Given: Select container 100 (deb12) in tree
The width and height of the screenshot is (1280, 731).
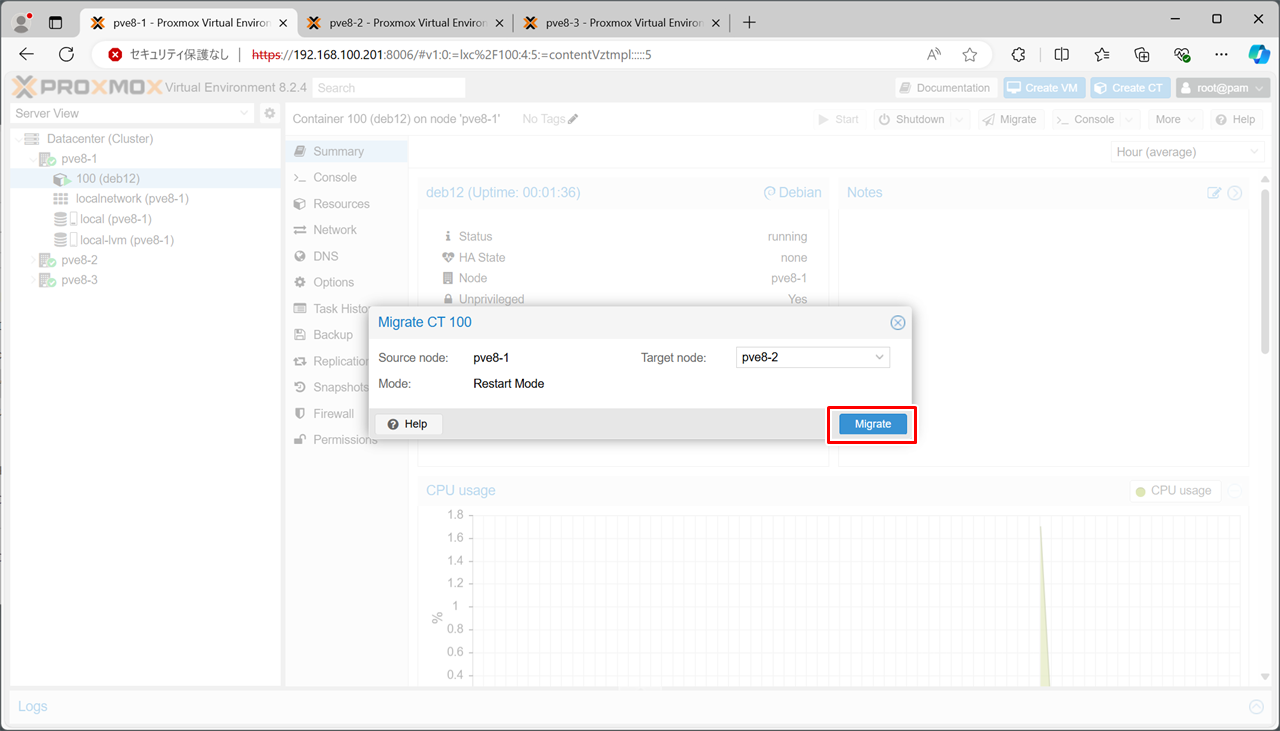Looking at the screenshot, I should pos(107,178).
